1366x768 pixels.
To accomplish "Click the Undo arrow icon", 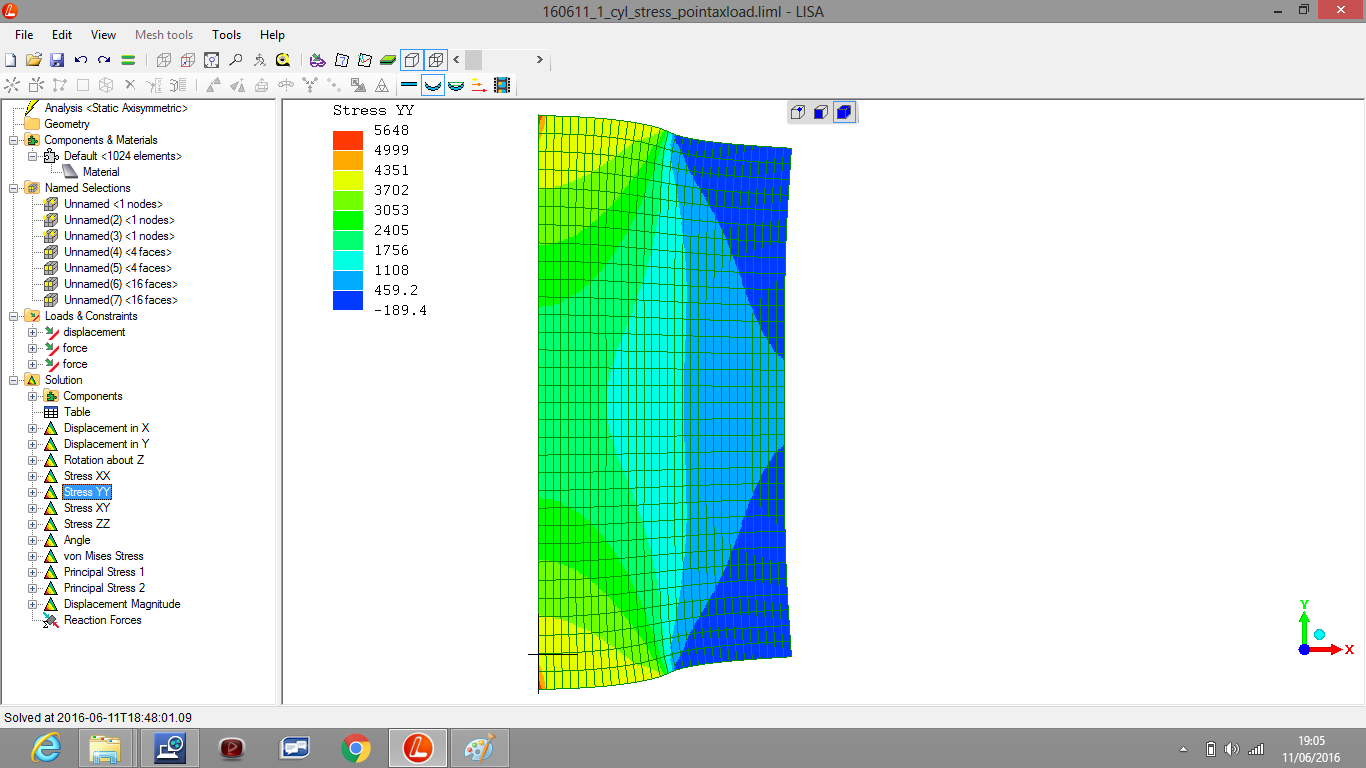I will [x=81, y=60].
